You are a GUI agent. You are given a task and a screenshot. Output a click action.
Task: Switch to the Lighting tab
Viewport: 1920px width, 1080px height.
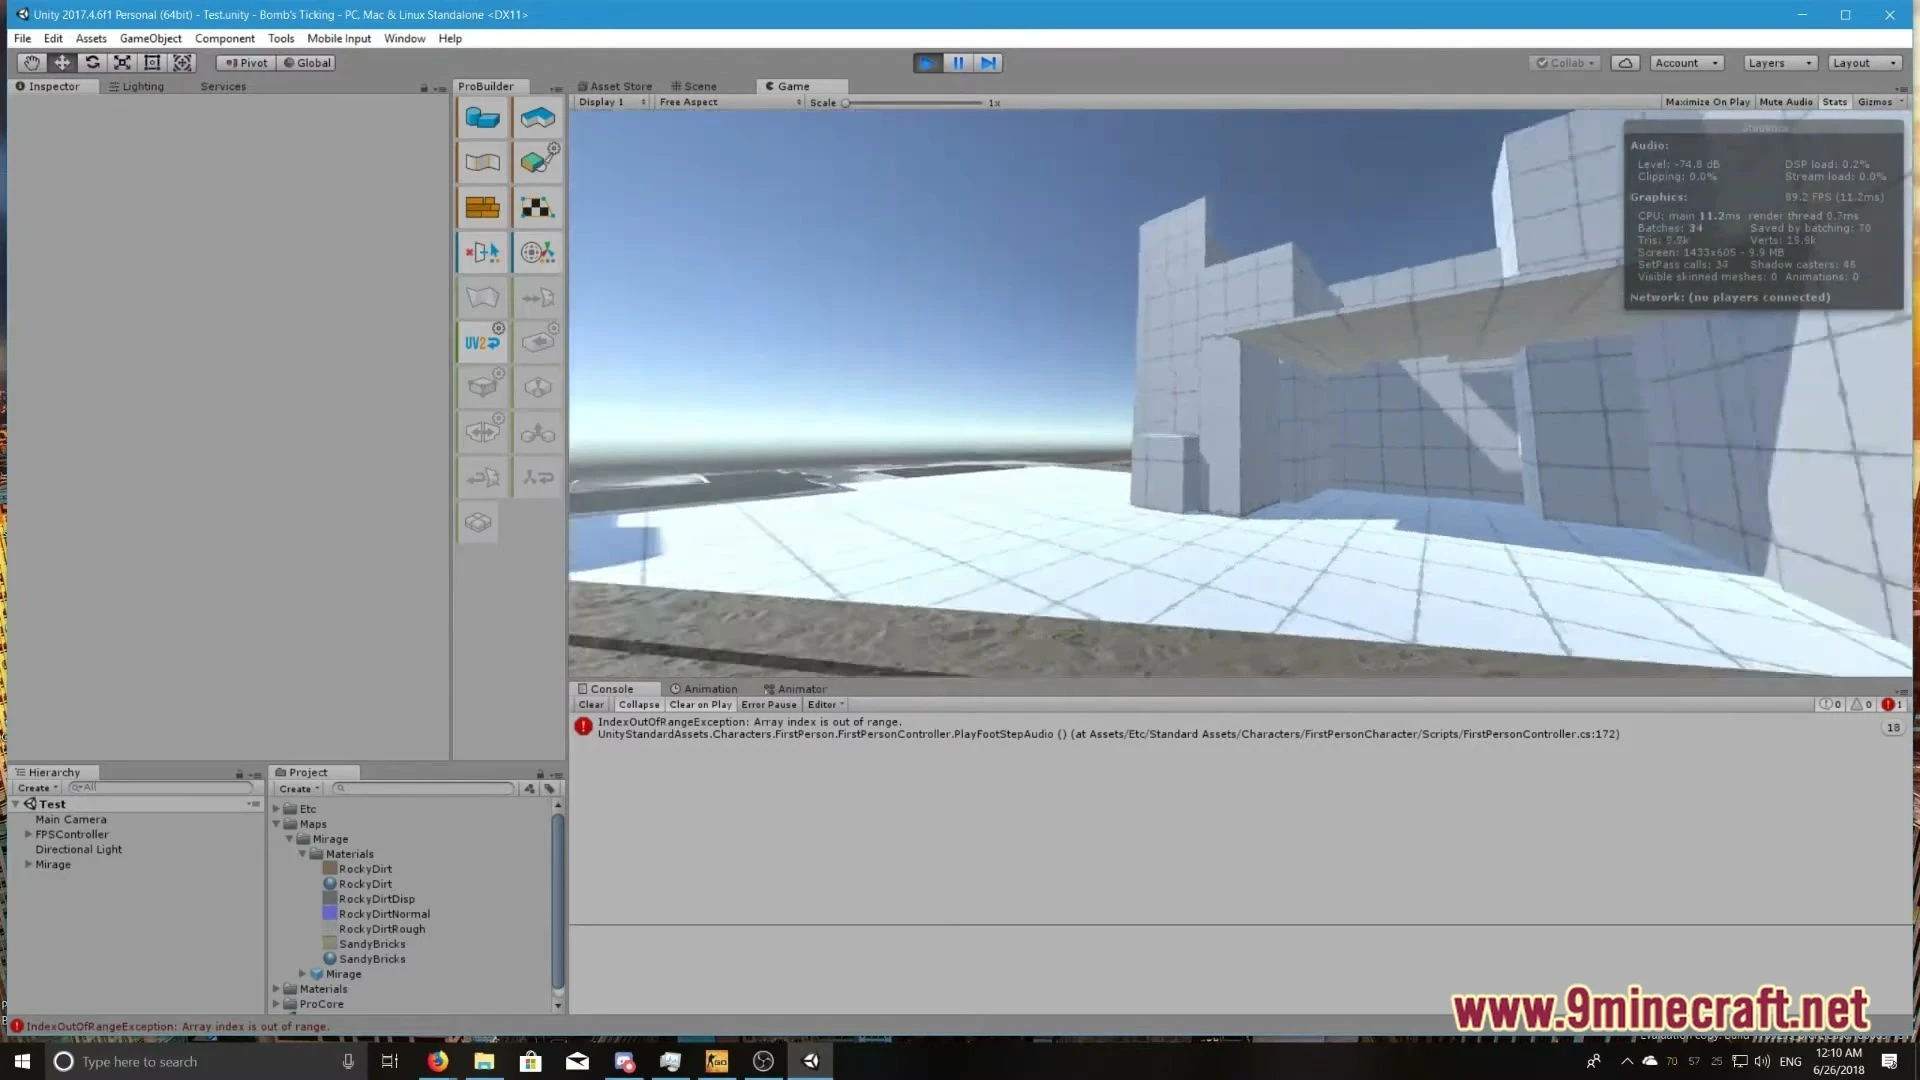pyautogui.click(x=136, y=86)
